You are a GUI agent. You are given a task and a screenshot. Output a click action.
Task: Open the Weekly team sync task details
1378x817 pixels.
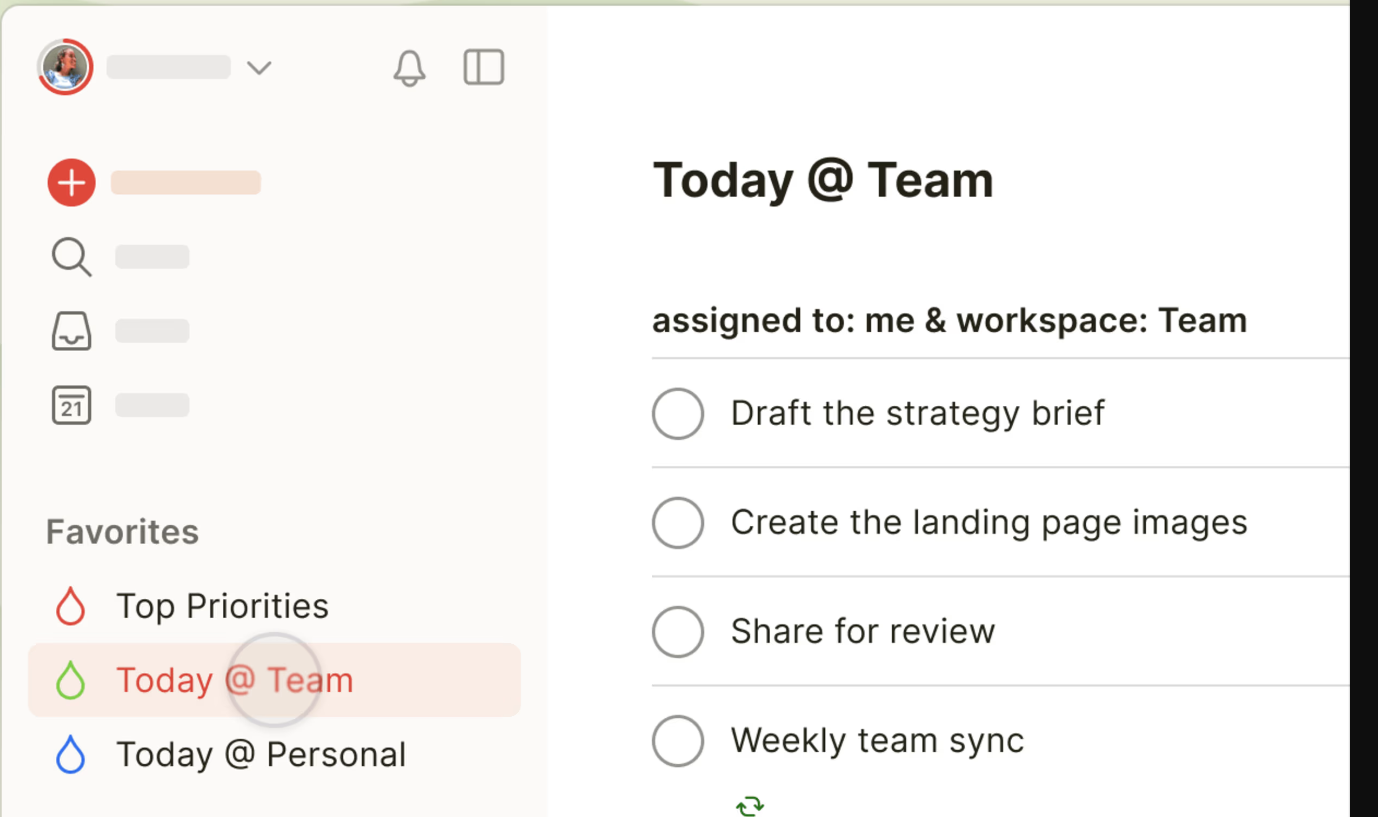878,740
